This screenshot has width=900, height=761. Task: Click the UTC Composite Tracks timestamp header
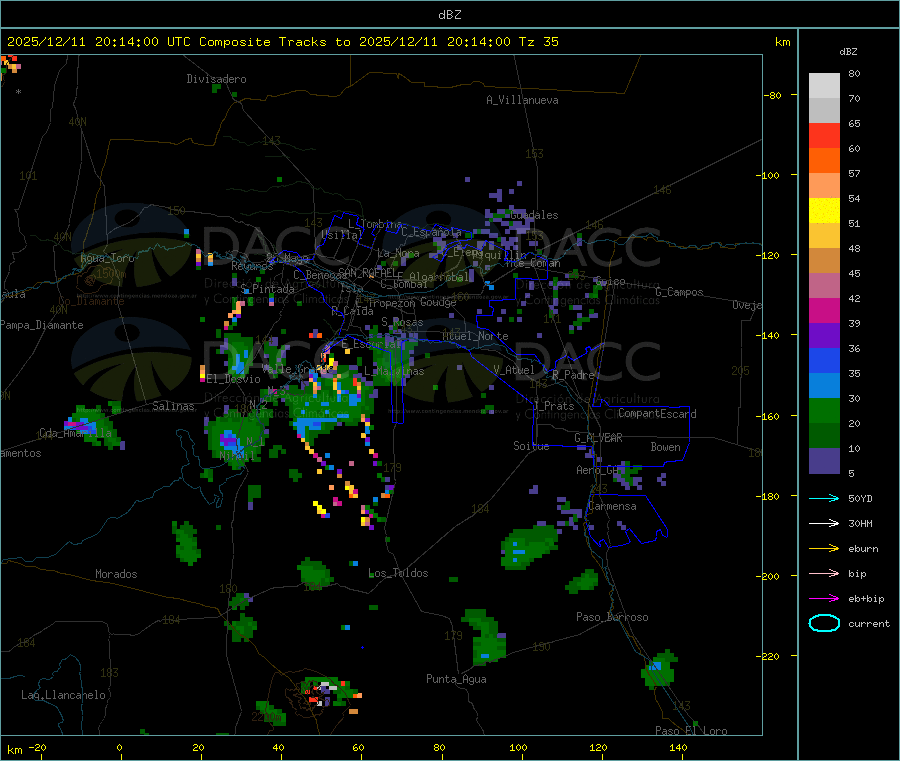point(283,42)
